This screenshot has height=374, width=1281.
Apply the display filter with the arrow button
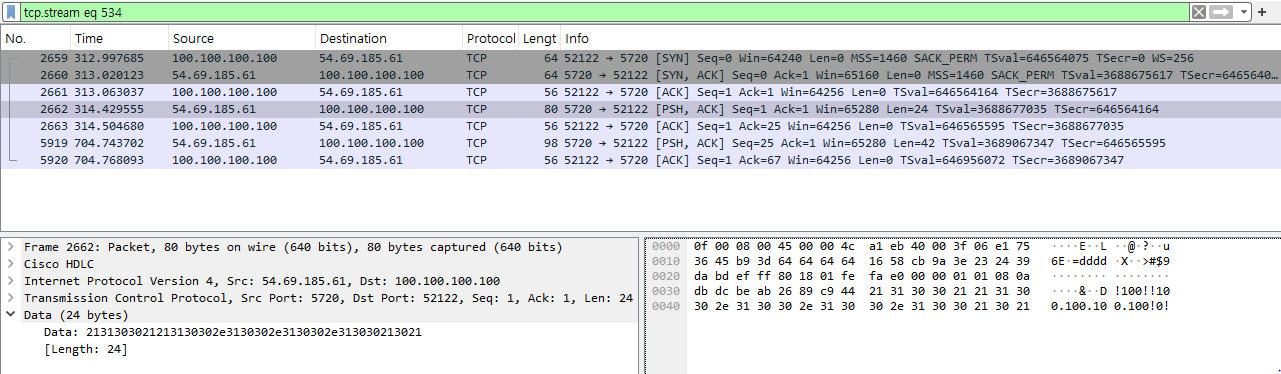click(1221, 11)
